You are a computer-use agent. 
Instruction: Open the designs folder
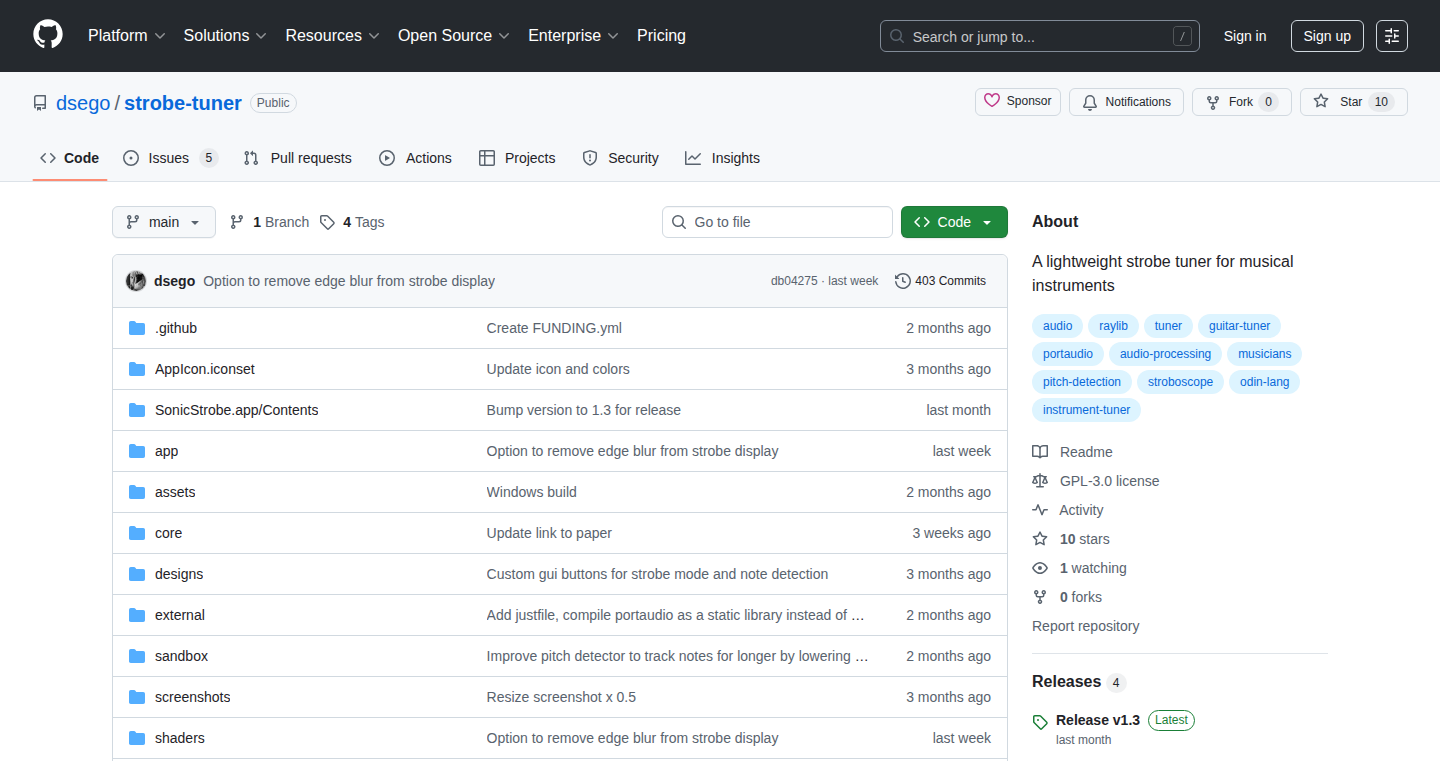(179, 574)
